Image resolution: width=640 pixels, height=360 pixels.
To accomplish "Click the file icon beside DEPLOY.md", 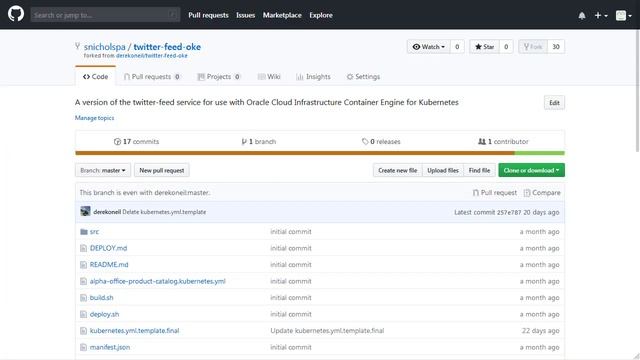I will (x=84, y=248).
